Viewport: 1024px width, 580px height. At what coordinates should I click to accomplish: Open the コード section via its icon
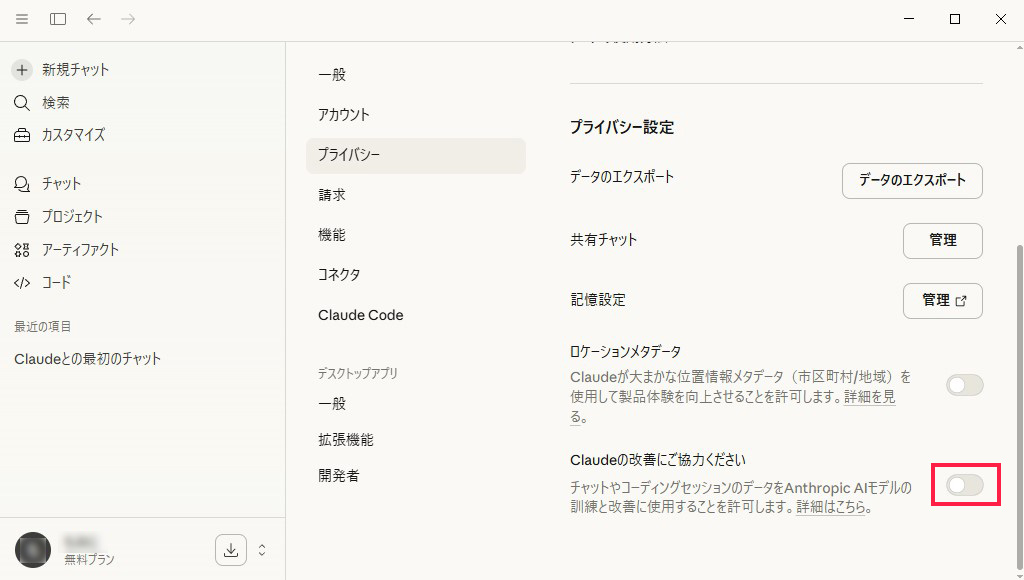21,282
